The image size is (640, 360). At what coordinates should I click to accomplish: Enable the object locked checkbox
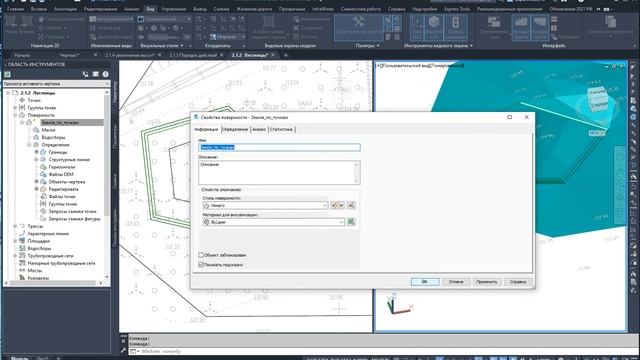(201, 255)
